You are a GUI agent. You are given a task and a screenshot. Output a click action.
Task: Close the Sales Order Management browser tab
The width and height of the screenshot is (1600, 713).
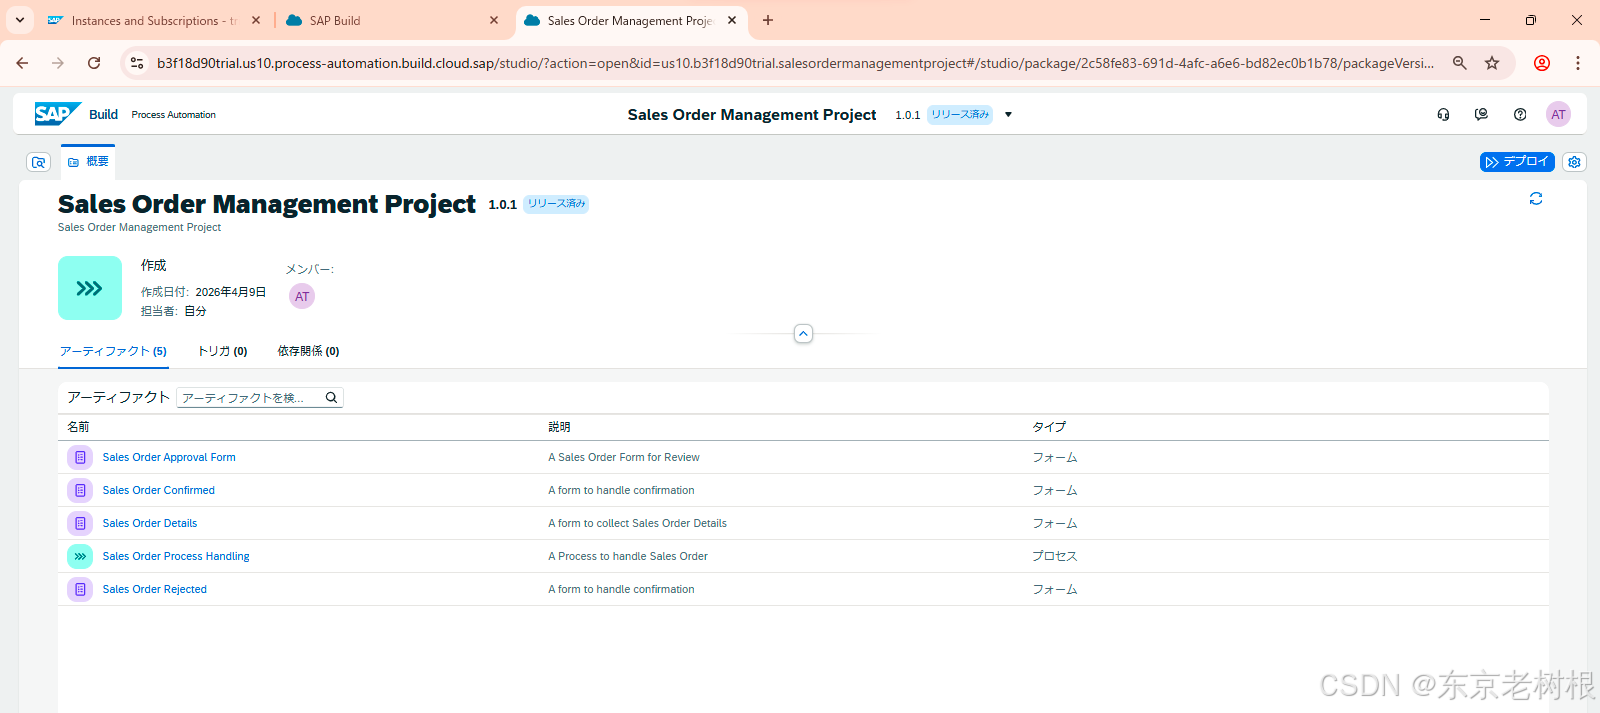(732, 20)
